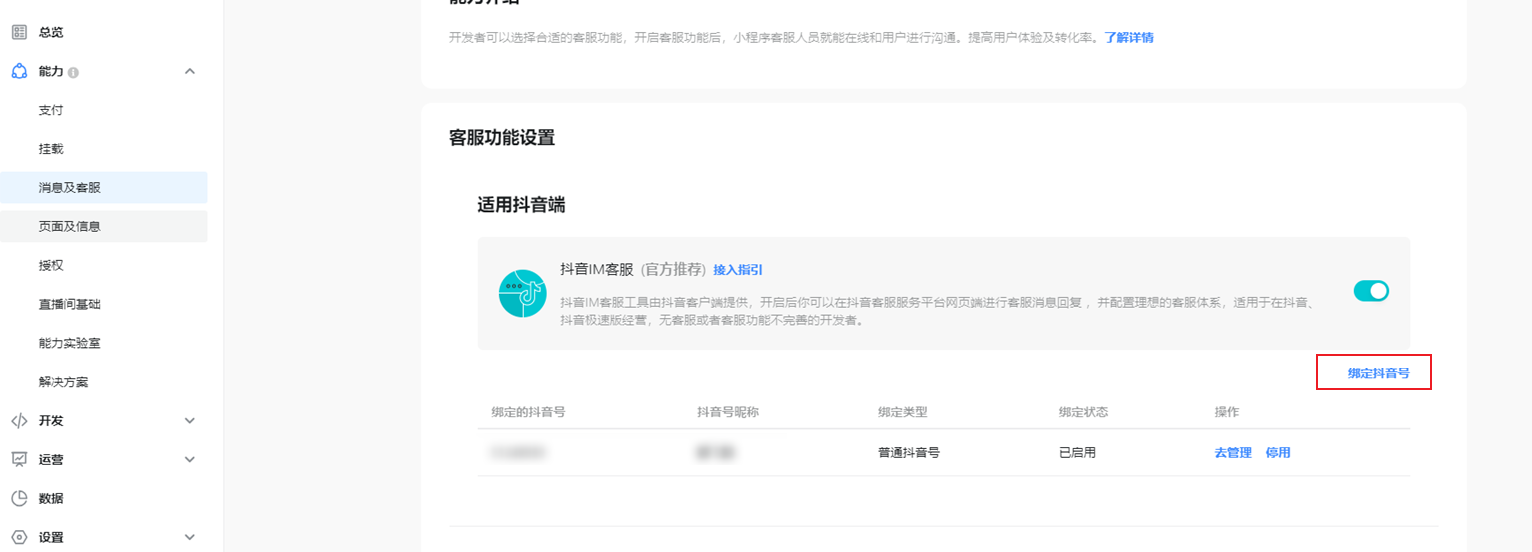Click the 抖音IM客服 round logo icon

523,294
